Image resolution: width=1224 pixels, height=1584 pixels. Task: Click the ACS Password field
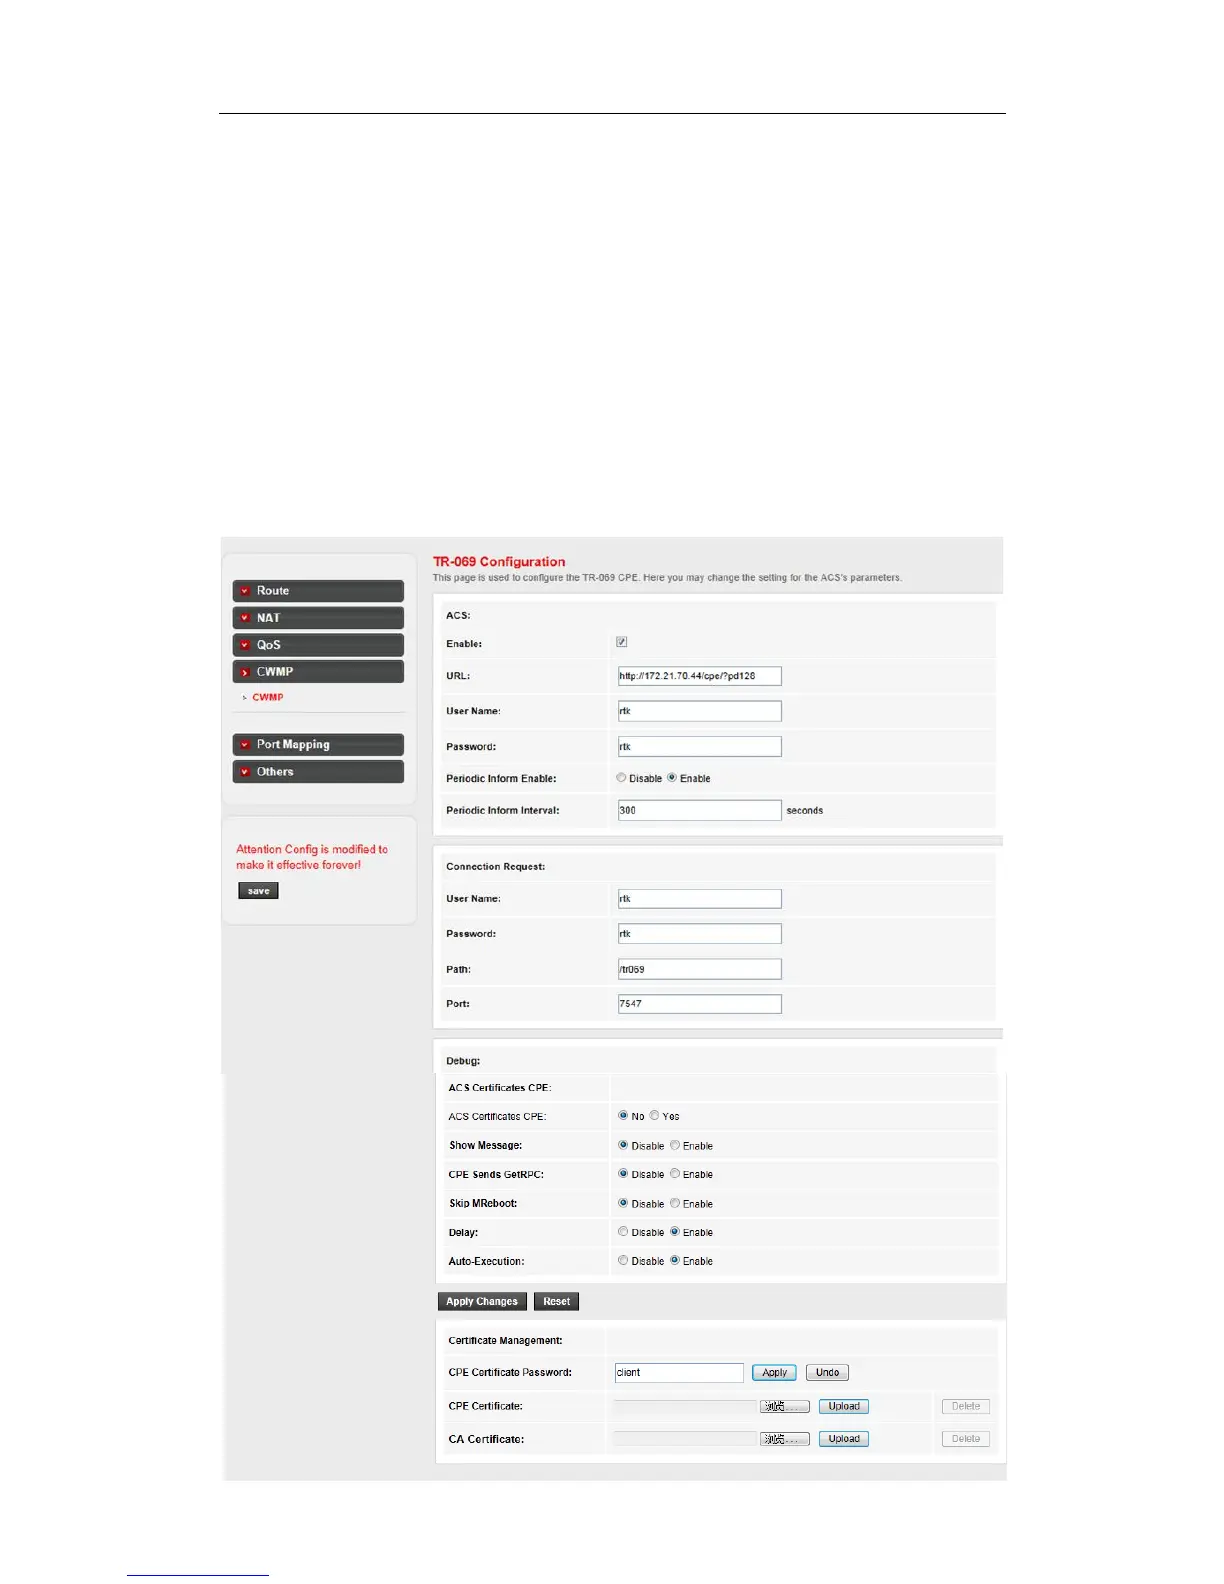(699, 746)
